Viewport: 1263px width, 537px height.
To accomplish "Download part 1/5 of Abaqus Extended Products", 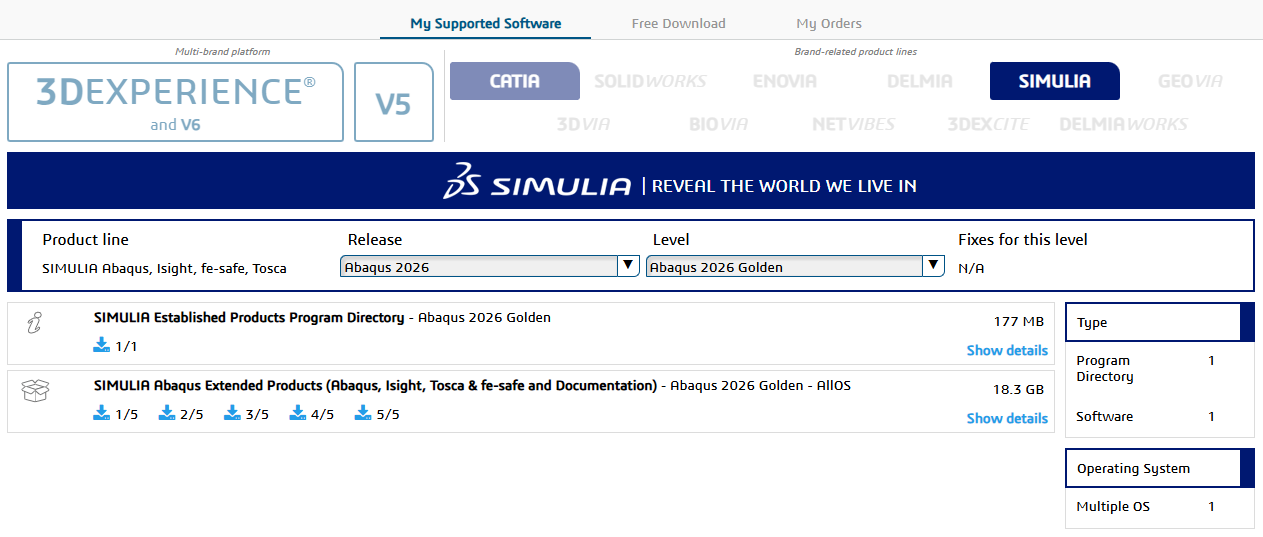I will click(x=114, y=414).
